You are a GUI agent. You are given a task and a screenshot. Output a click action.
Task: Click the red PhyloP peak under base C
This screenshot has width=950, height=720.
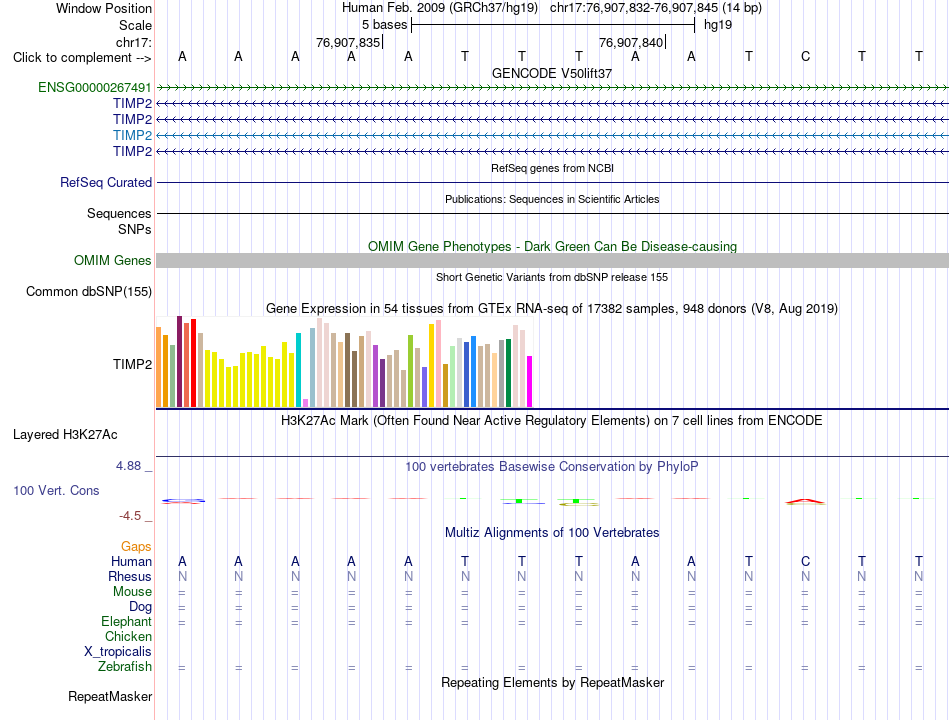click(805, 501)
